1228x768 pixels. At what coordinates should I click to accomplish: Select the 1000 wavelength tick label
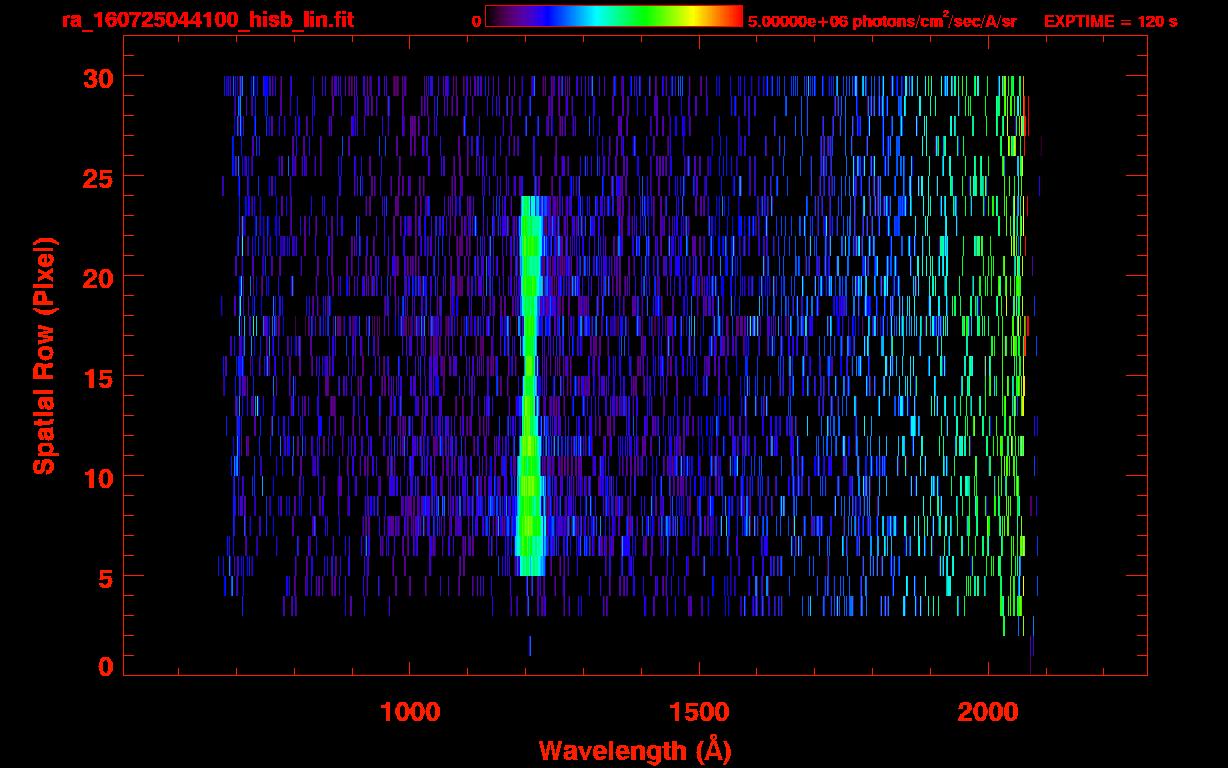pos(410,711)
